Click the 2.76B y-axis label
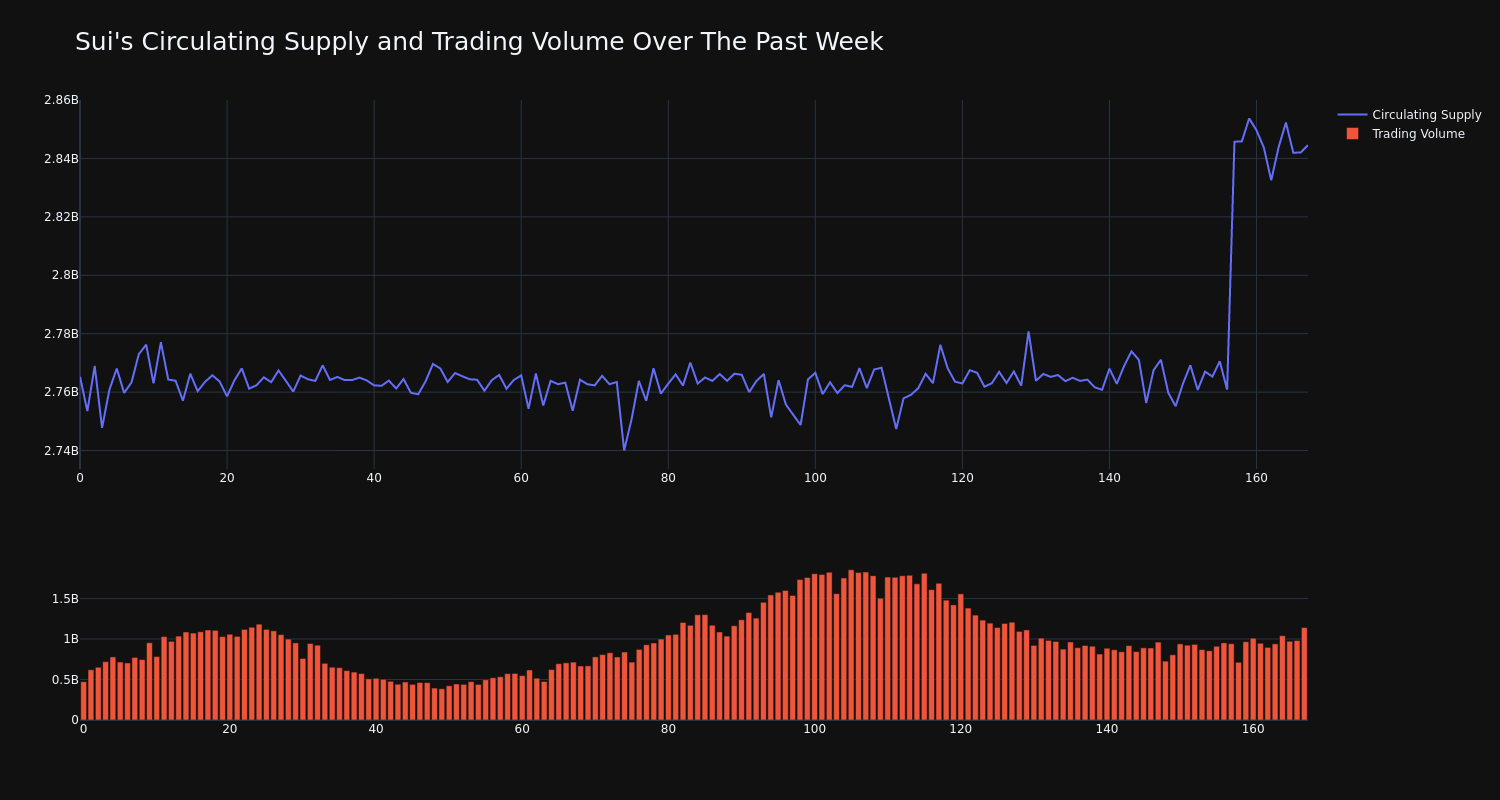 tap(61, 392)
